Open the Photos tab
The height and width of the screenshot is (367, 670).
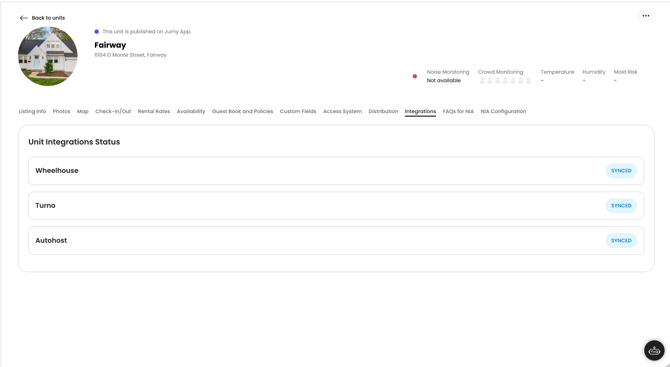(61, 112)
